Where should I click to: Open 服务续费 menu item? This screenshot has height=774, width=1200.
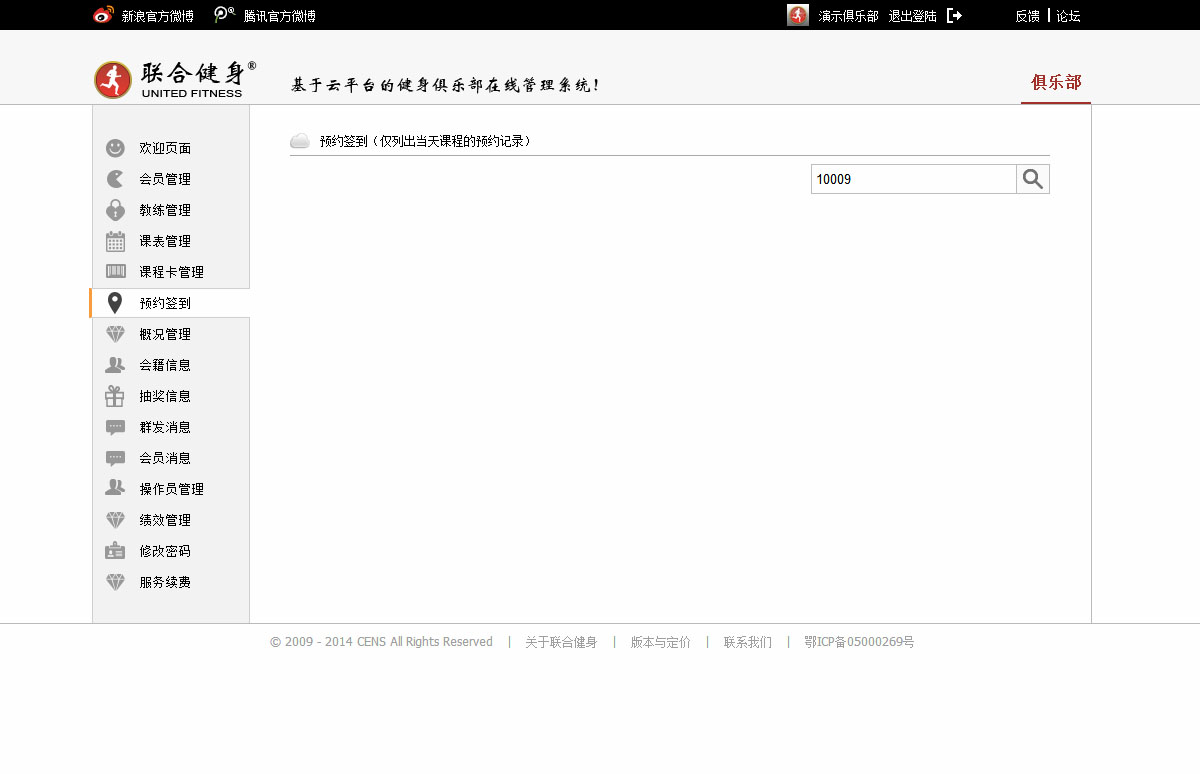165,582
